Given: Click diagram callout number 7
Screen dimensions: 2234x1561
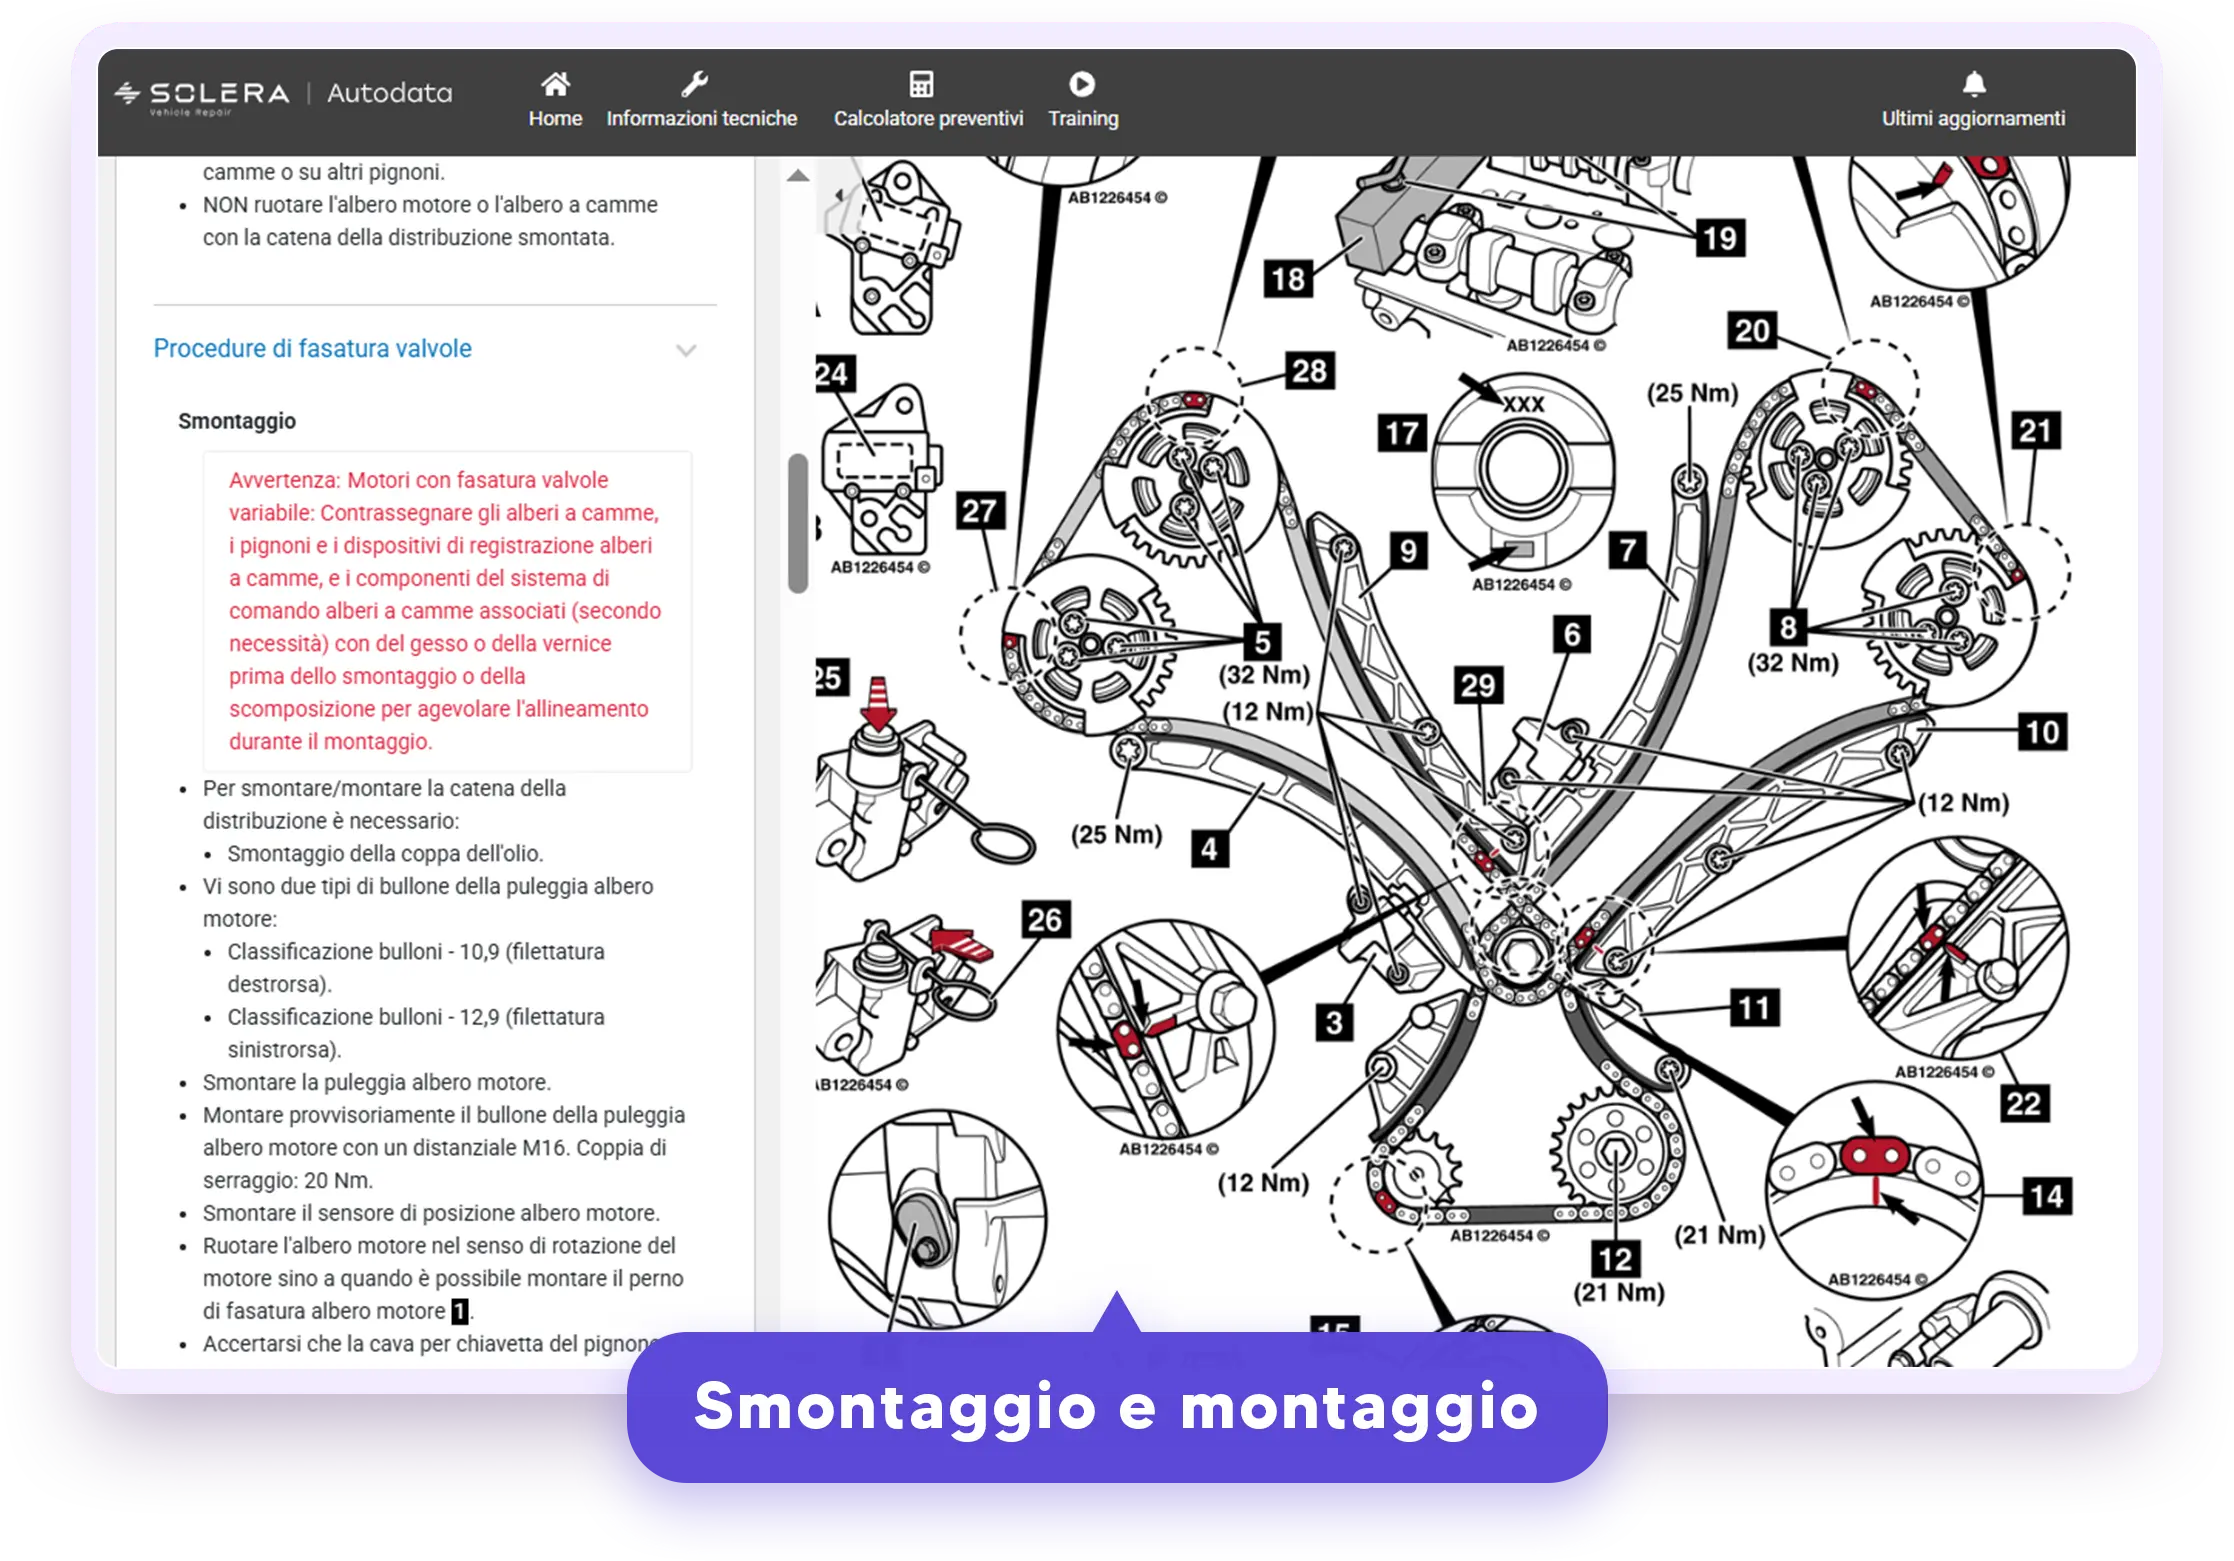Looking at the screenshot, I should (1627, 550).
